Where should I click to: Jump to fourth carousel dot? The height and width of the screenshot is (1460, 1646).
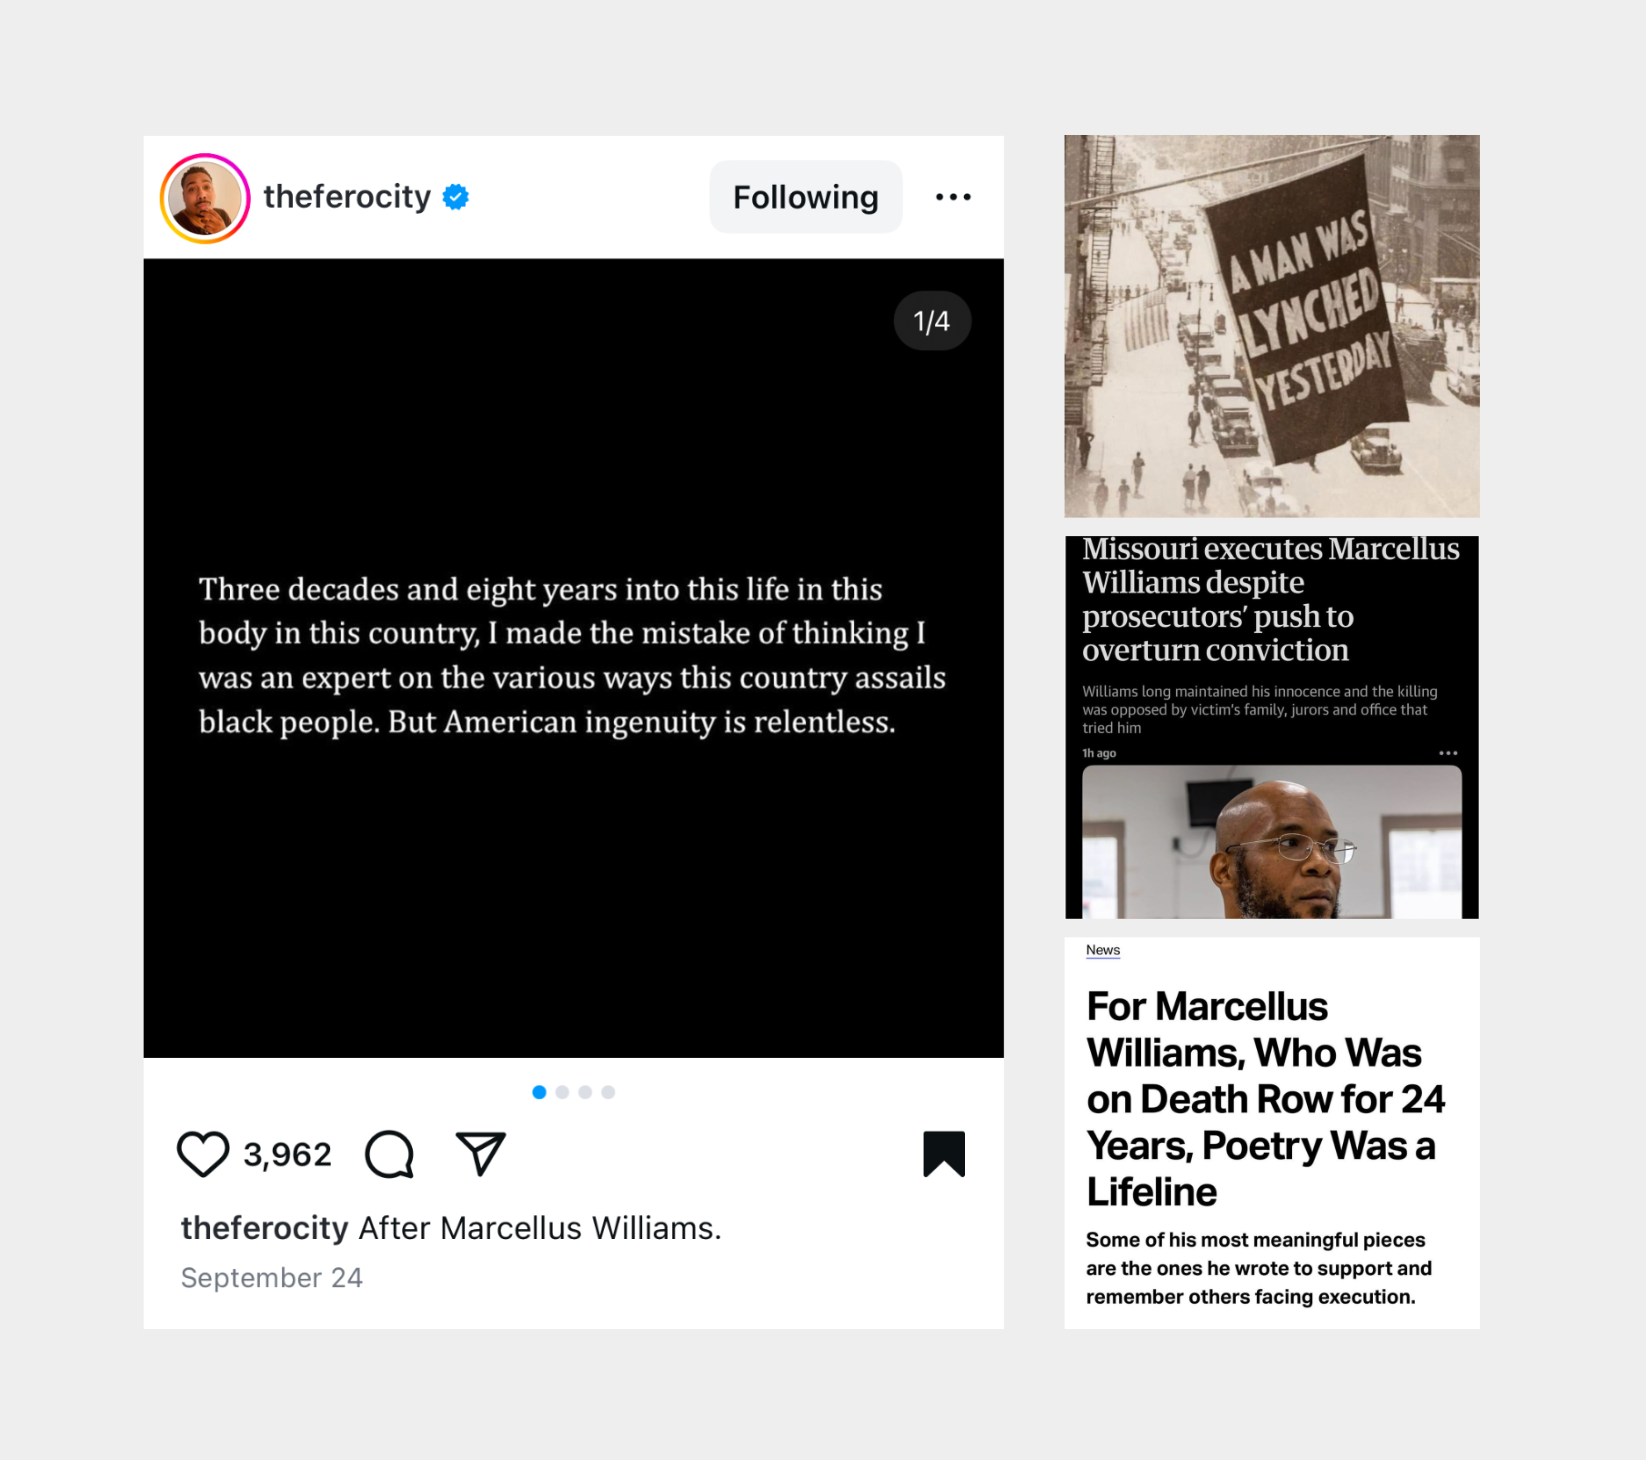coord(608,1092)
